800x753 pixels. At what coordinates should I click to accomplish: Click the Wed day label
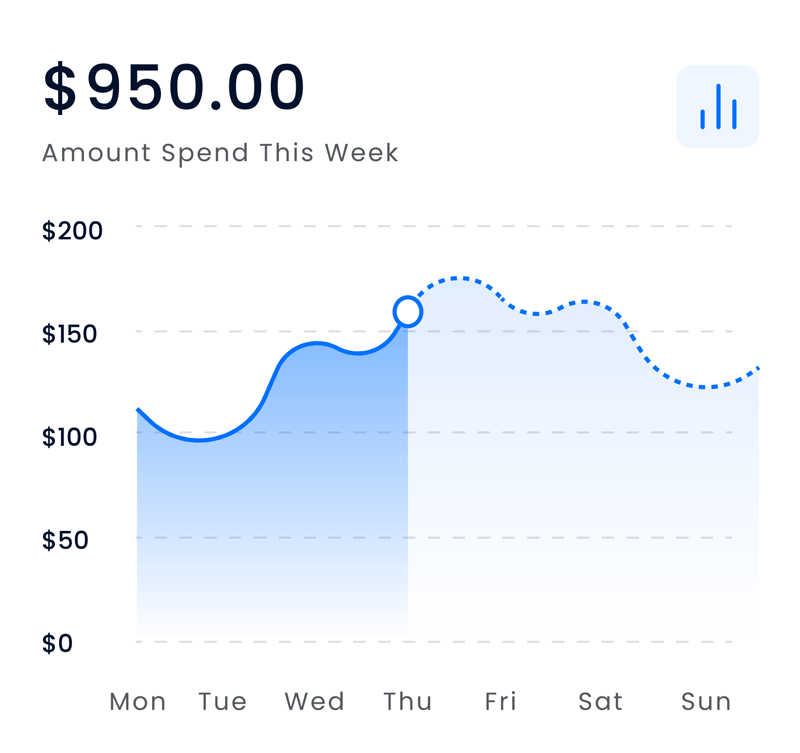pyautogui.click(x=315, y=702)
